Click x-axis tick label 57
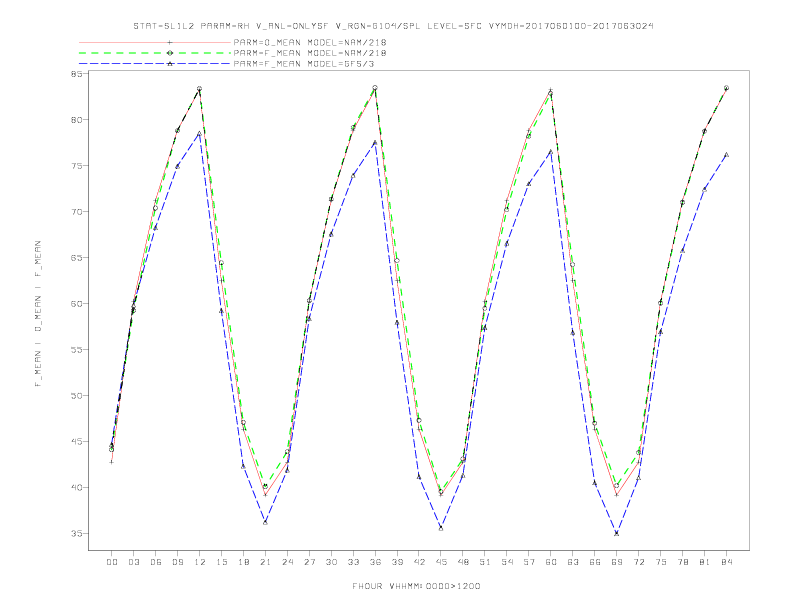 529,562
